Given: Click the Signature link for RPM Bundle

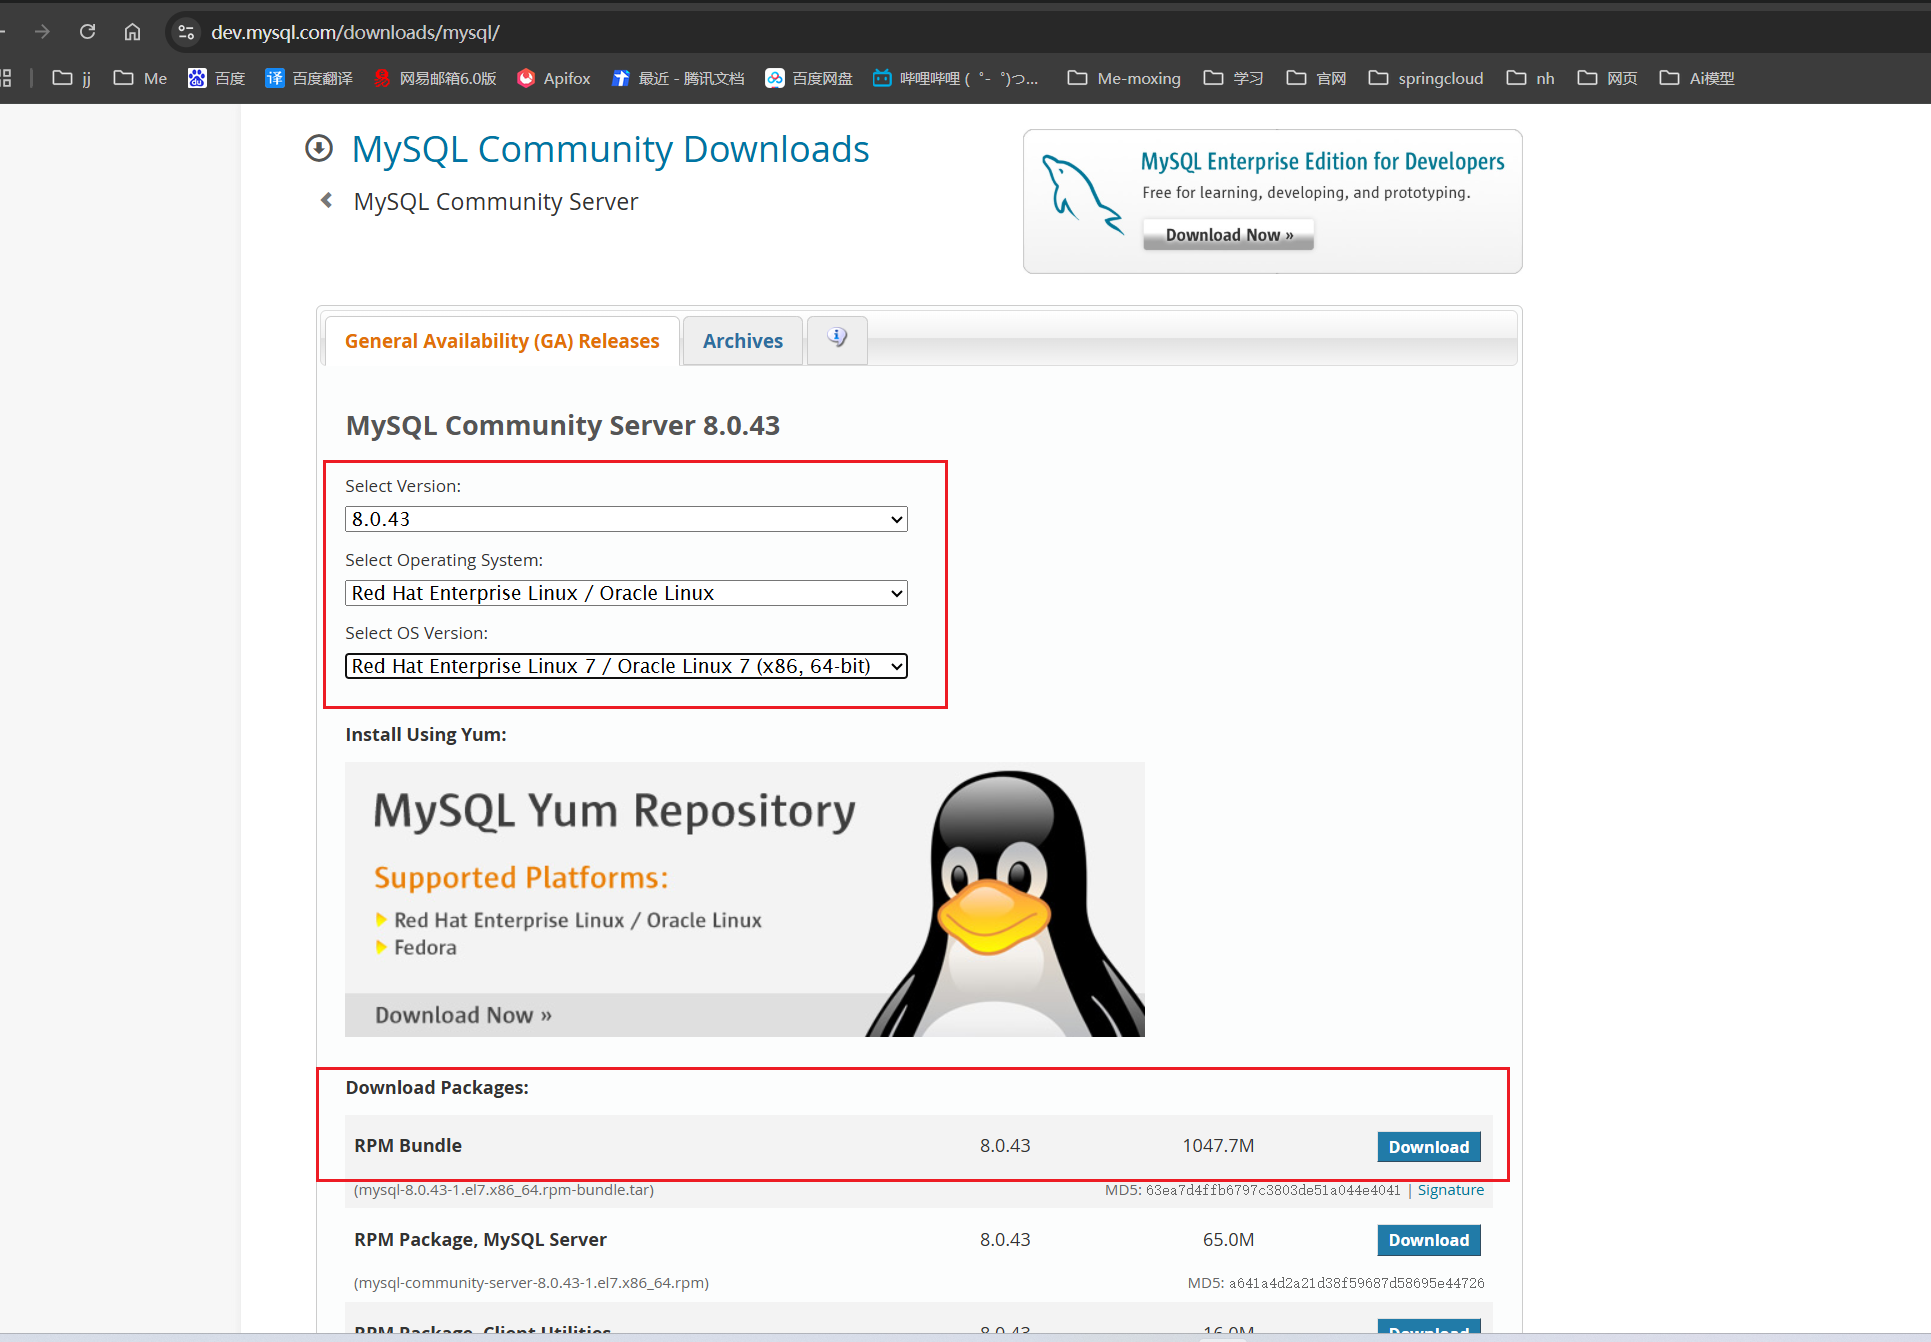Looking at the screenshot, I should pyautogui.click(x=1450, y=1190).
